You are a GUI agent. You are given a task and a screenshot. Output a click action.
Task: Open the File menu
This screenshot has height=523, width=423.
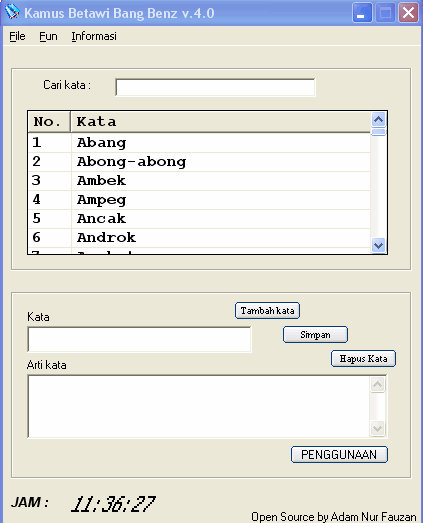(17, 36)
